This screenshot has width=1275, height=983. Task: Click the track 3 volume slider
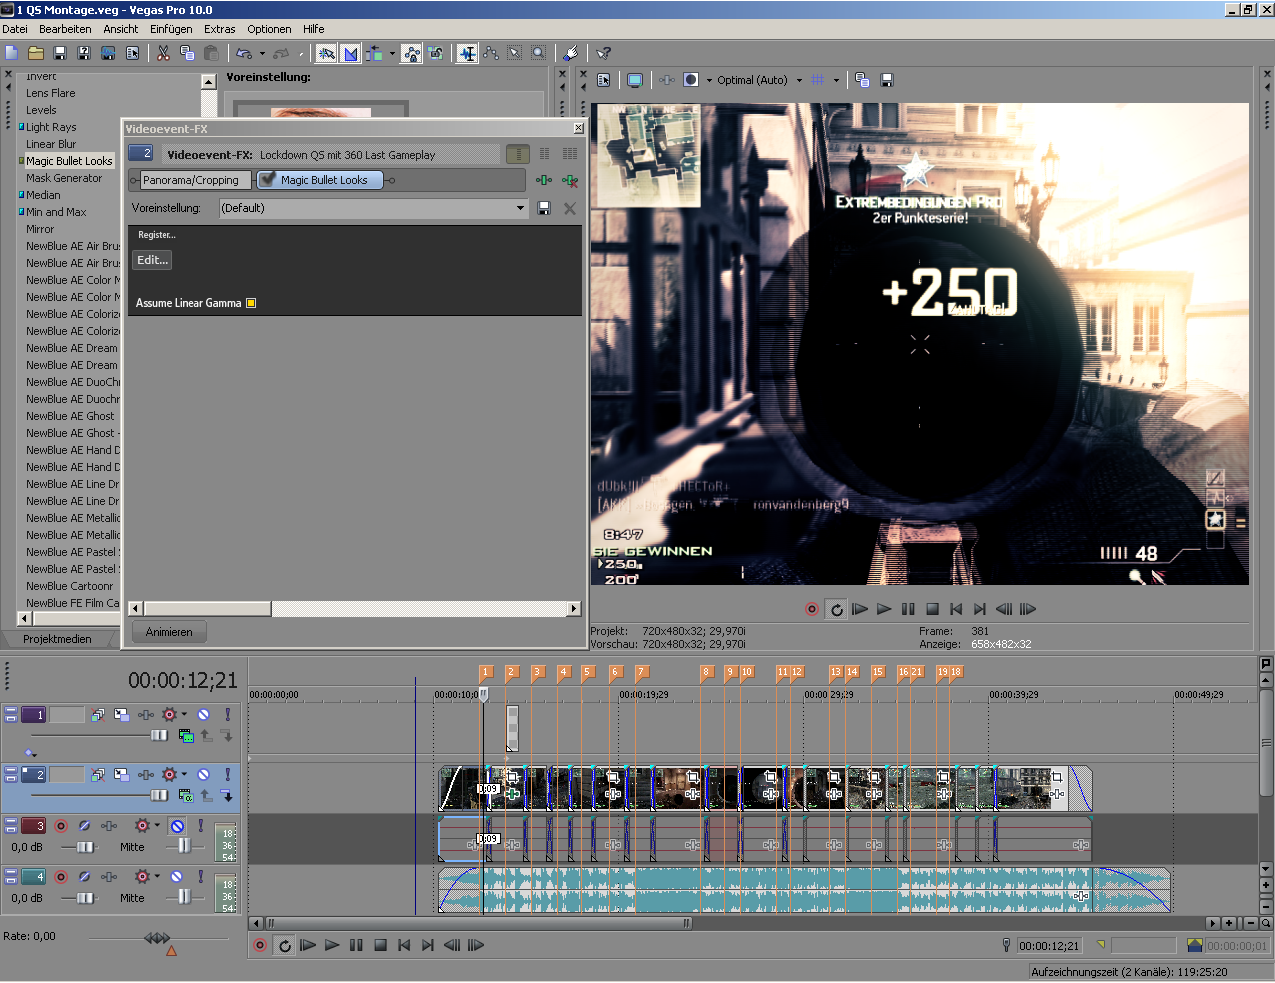(x=85, y=847)
